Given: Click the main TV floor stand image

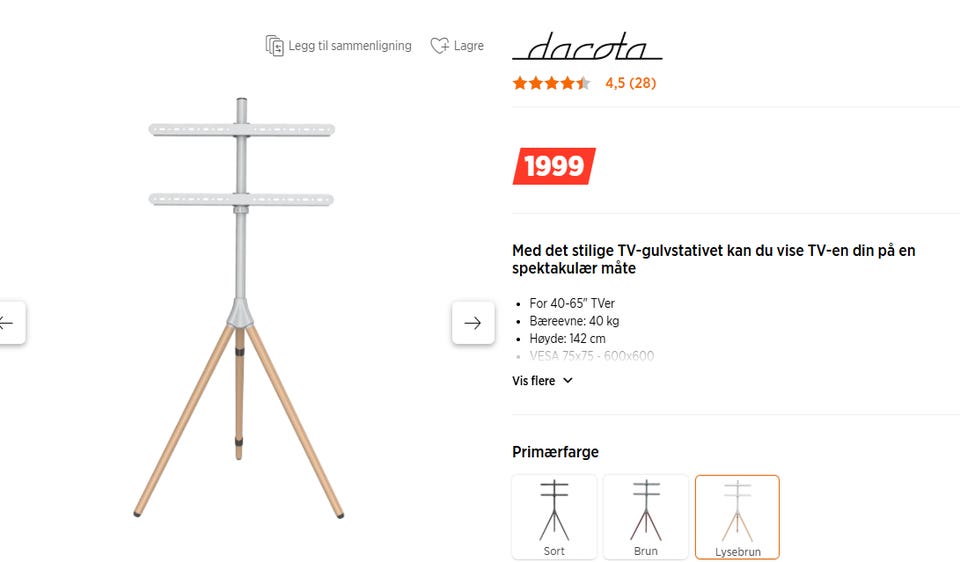Looking at the screenshot, I should tap(240, 308).
